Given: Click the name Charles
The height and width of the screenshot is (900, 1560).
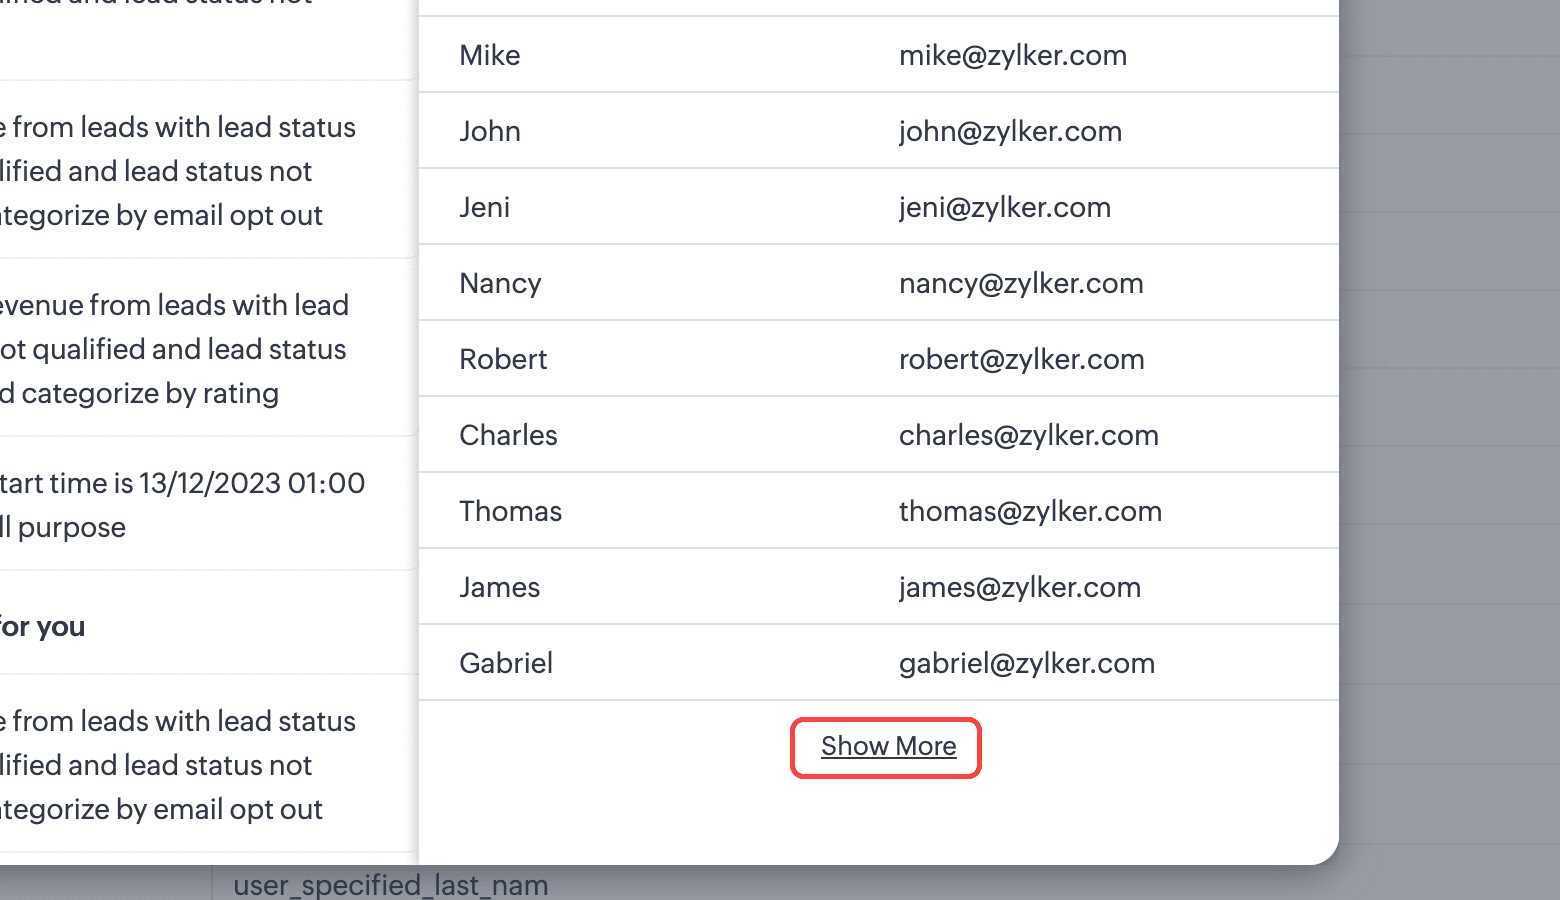Looking at the screenshot, I should (x=508, y=435).
